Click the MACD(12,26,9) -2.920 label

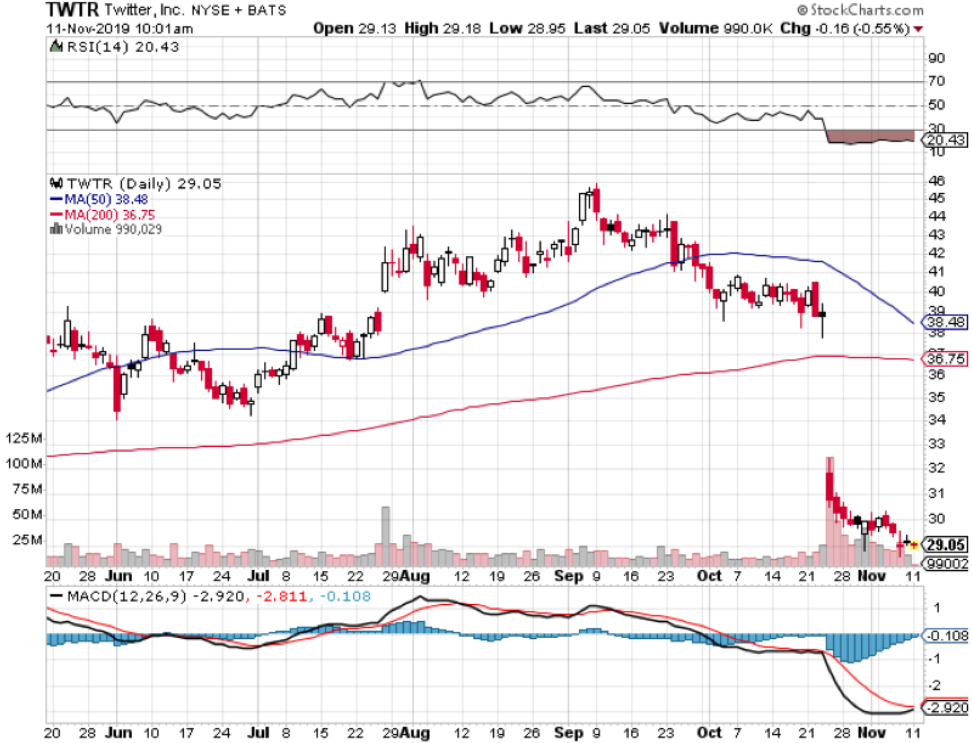[155, 597]
